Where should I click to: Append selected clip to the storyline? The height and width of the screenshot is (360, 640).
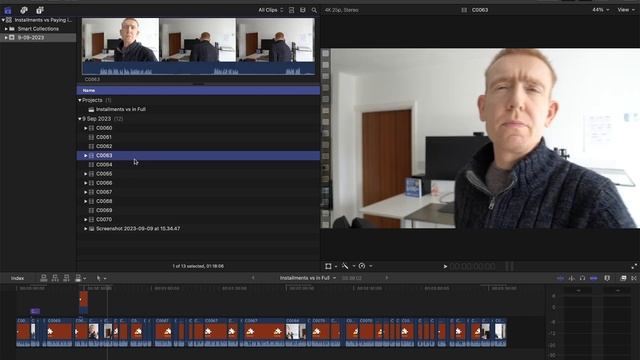coord(66,278)
